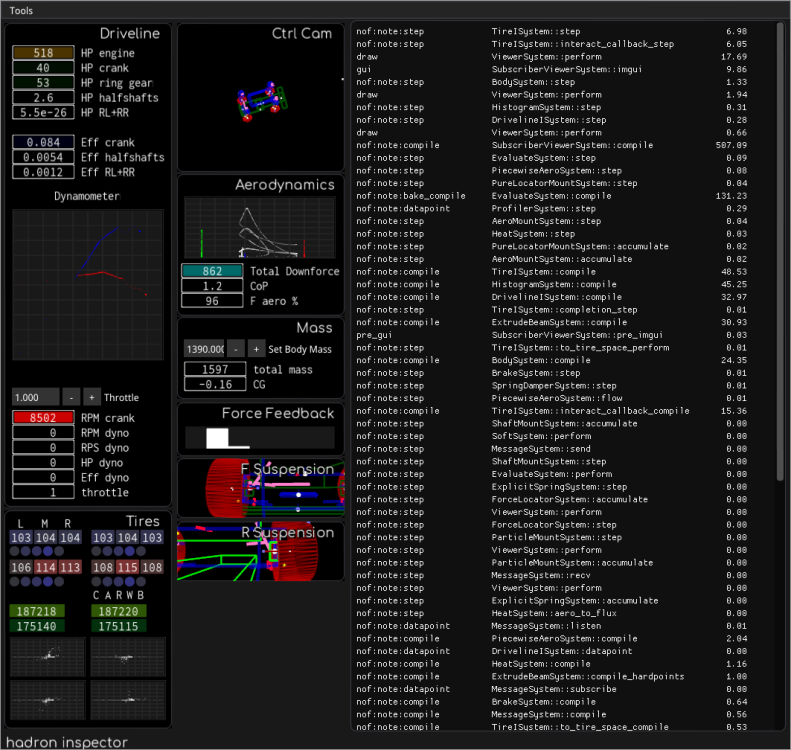Click the SubscriberViewerSystem::compile profiler row
The image size is (791, 750).
(x=551, y=145)
